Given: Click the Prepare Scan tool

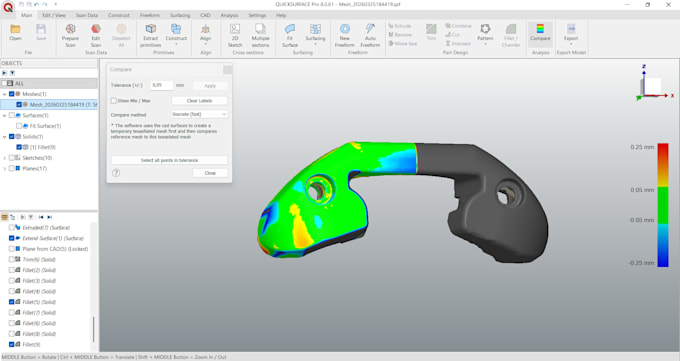Looking at the screenshot, I should click(x=70, y=35).
